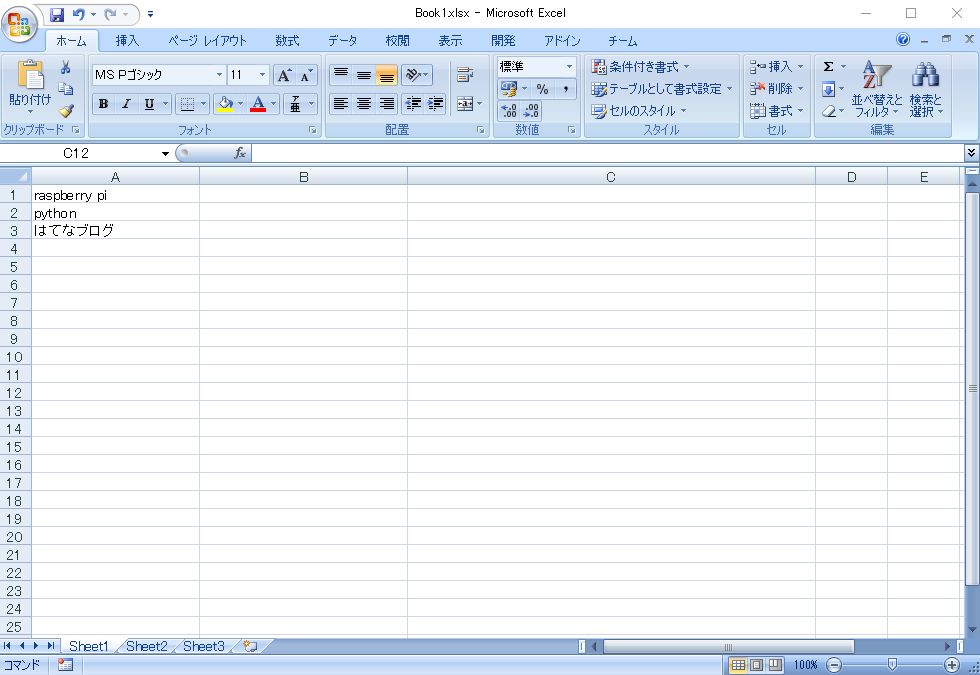This screenshot has height=675, width=980.
Task: Decrease decimal places
Action: [x=531, y=111]
